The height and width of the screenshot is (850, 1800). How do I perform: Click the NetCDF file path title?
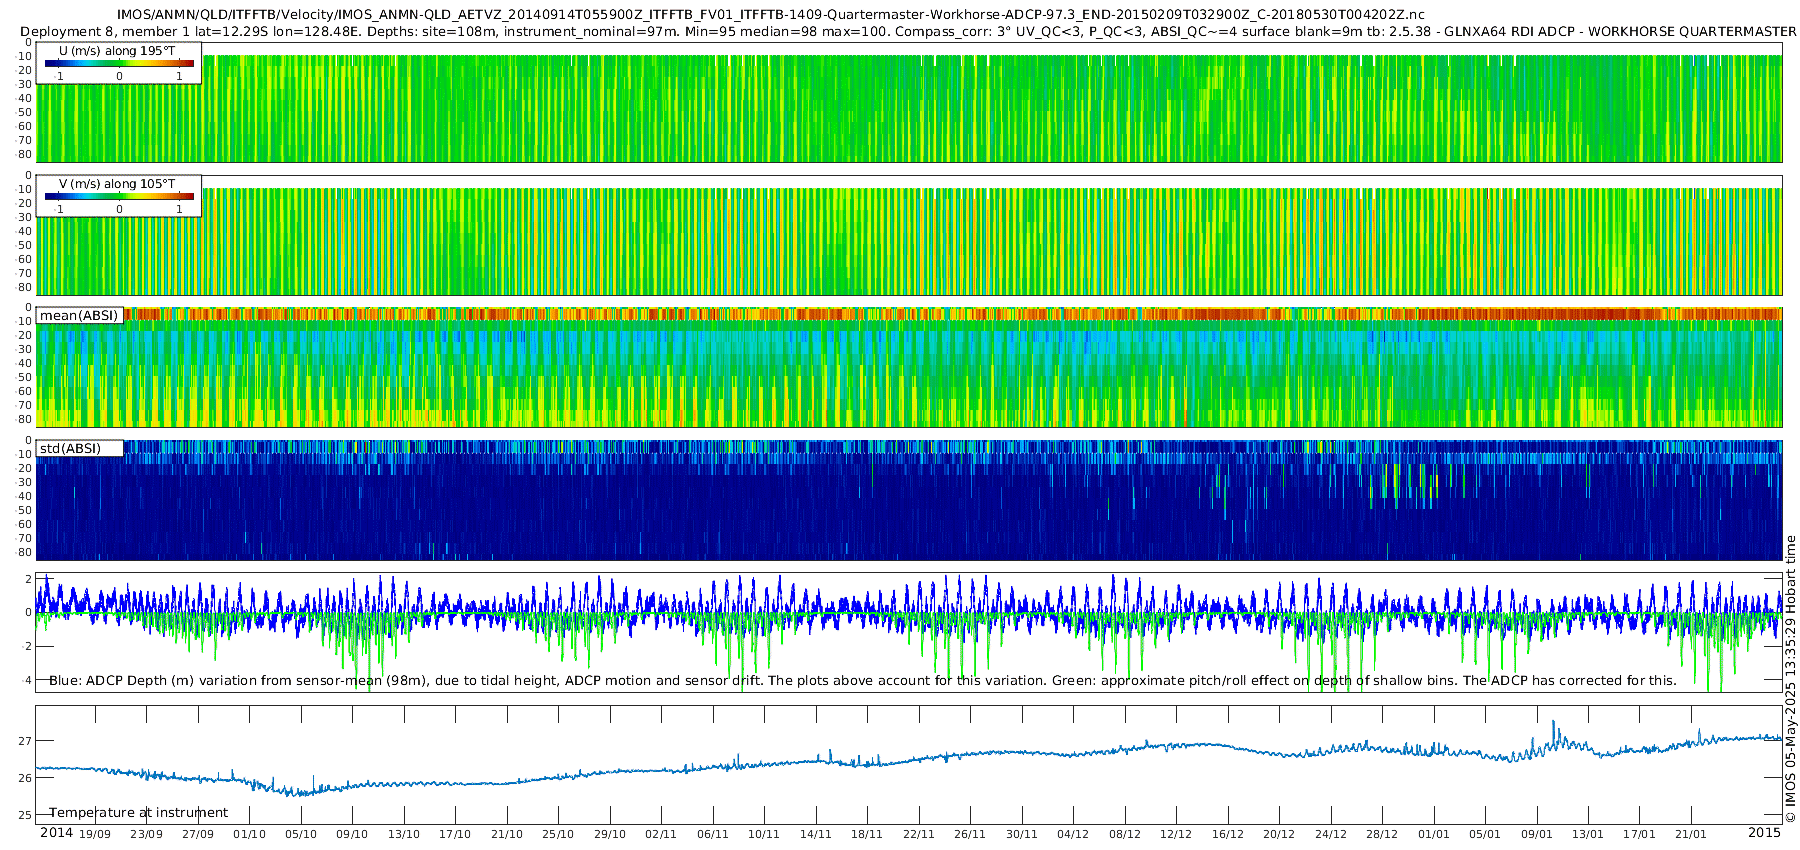tap(770, 15)
